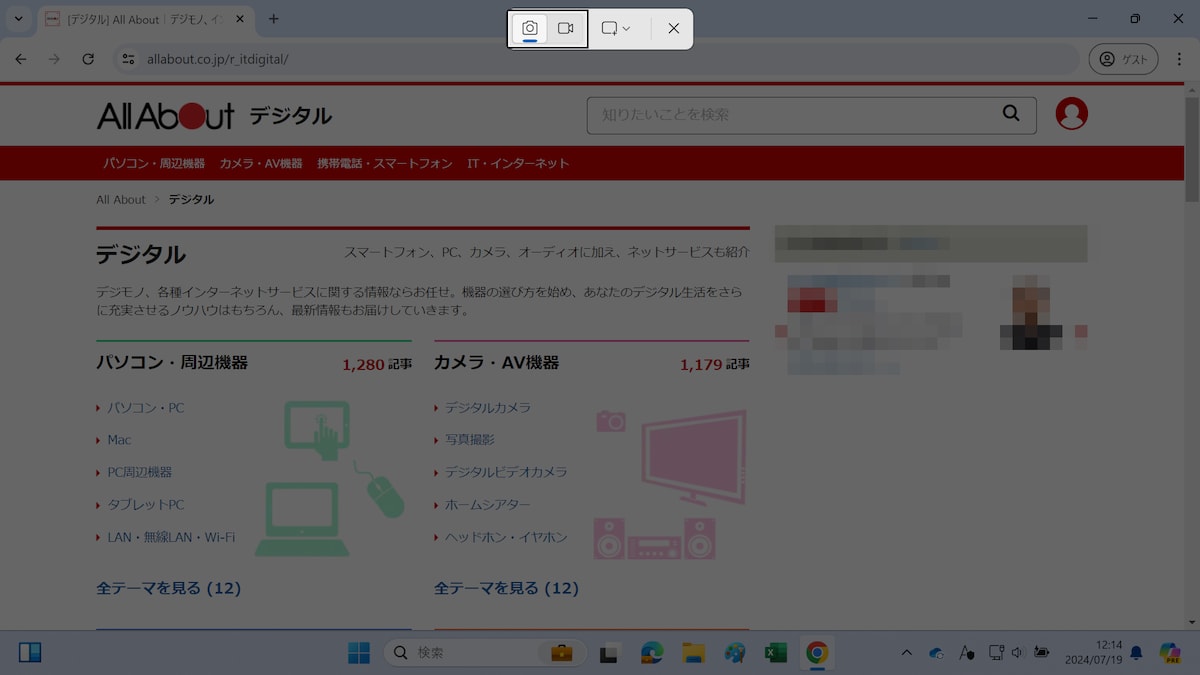This screenshot has height=675, width=1200.
Task: Expand hidden system tray icons chevron
Action: (x=906, y=653)
